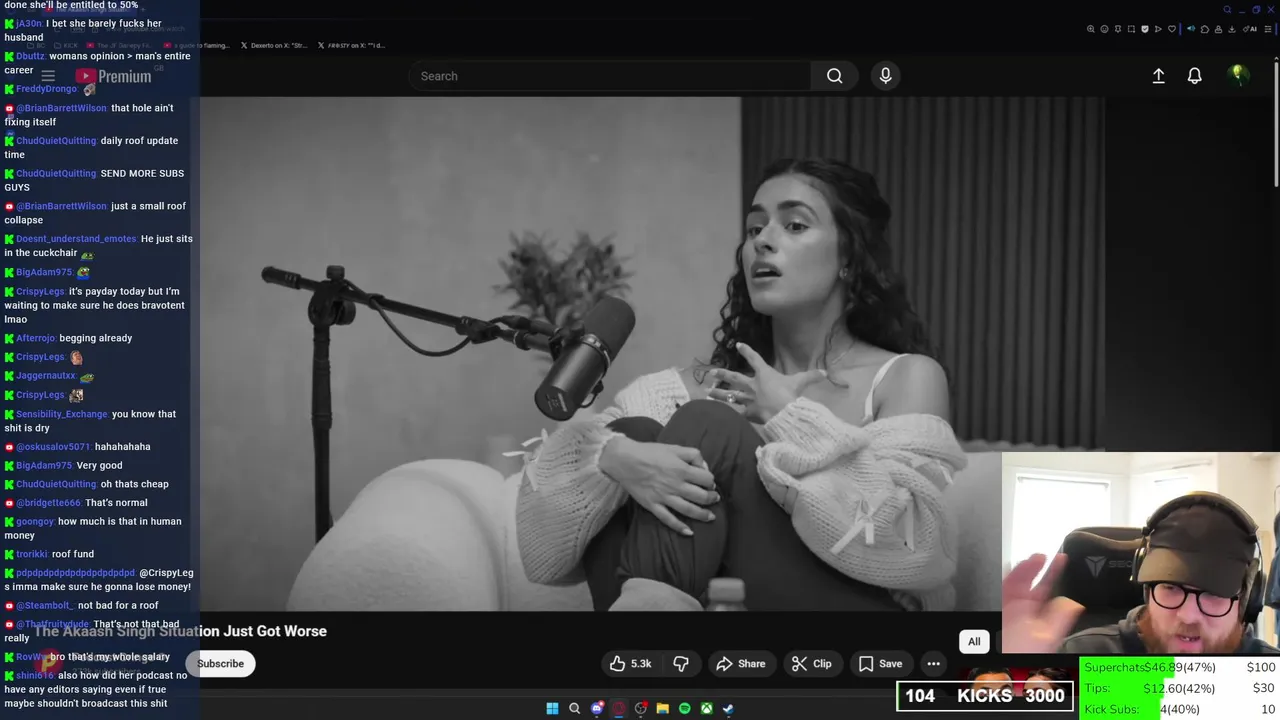
Task: Click the browser zoom icon in address bar
Action: (x=1091, y=29)
